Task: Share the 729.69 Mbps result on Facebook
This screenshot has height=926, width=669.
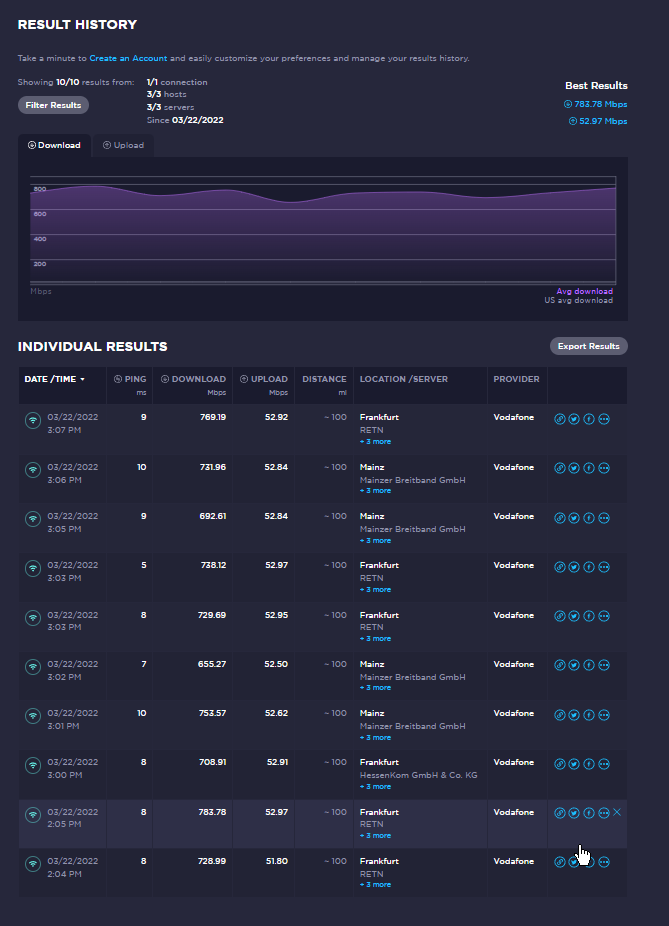Action: click(589, 616)
